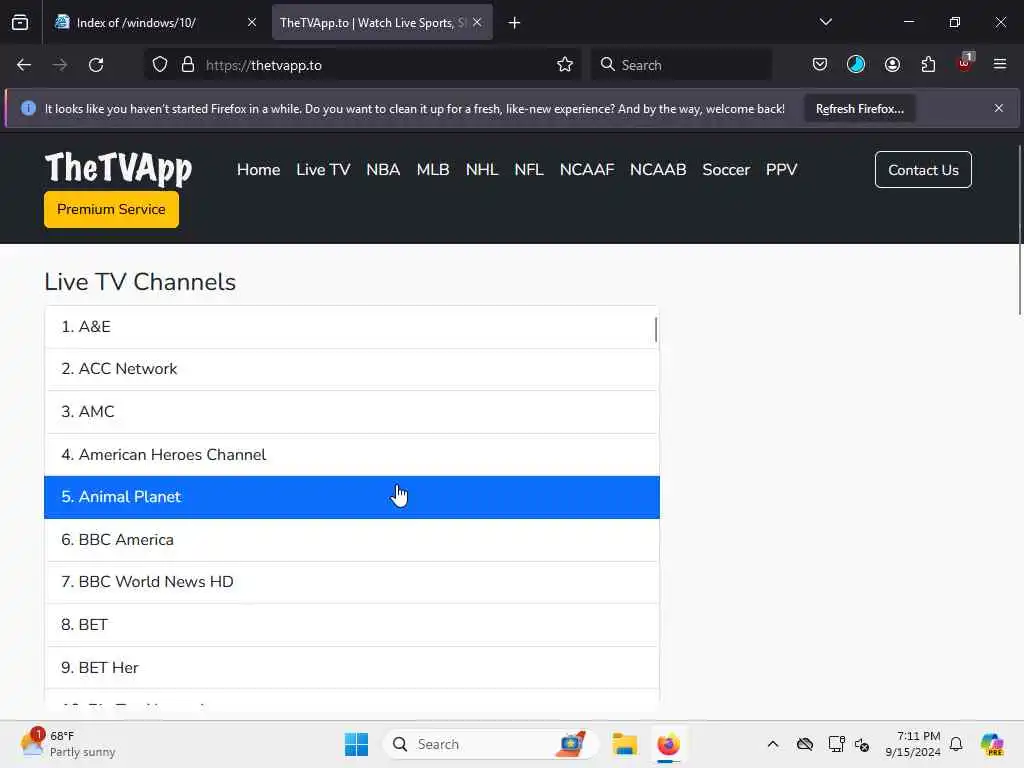Open BET channel

pos(351,625)
